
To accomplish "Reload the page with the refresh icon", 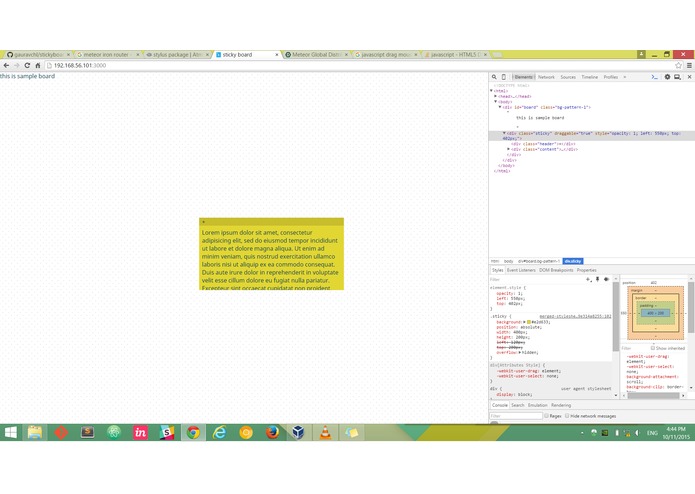I will [x=27, y=66].
